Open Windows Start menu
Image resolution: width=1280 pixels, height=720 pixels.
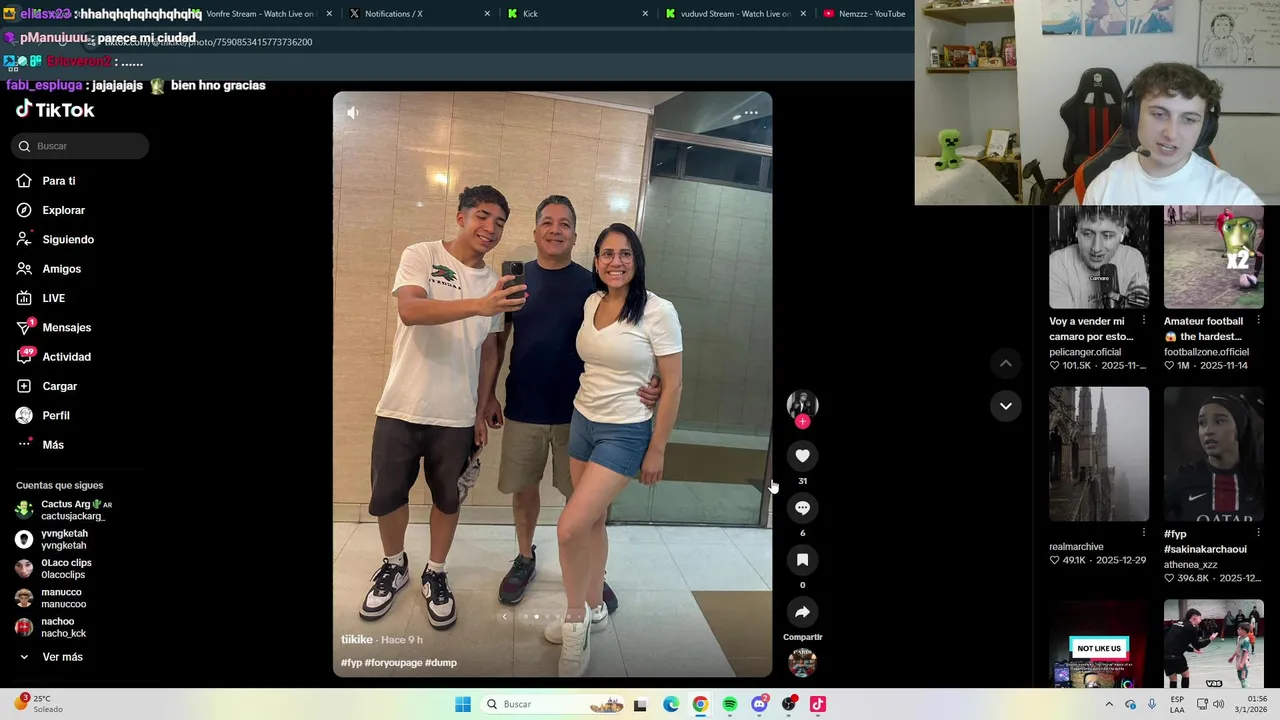463,704
